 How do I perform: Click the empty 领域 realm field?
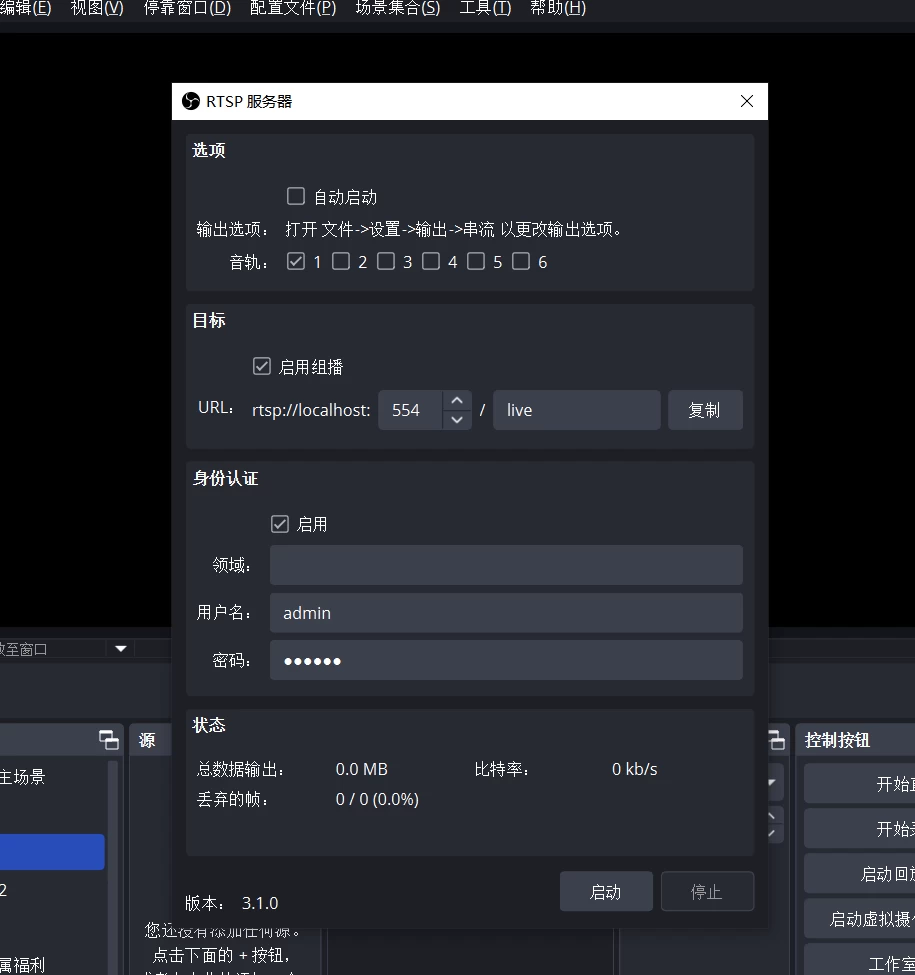tap(506, 565)
